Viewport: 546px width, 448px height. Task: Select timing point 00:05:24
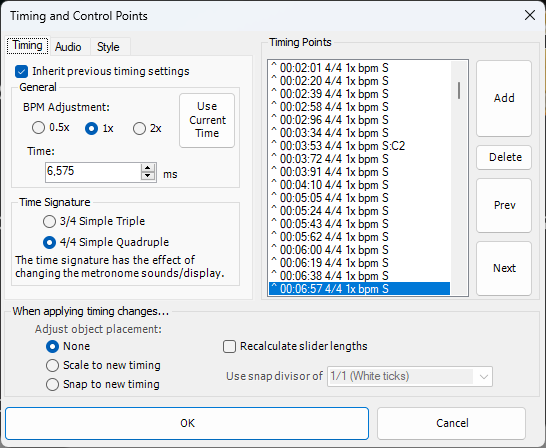point(359,211)
